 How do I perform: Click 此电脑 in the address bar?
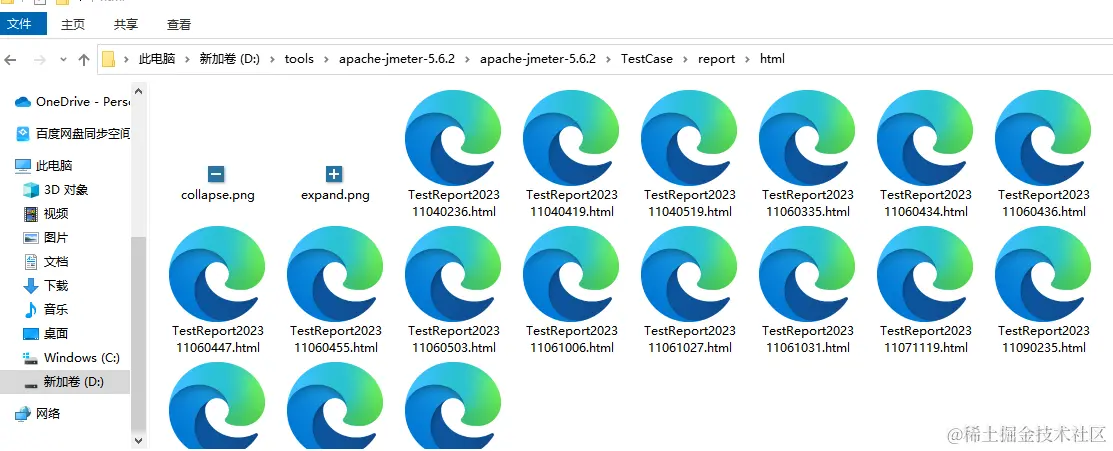(157, 59)
